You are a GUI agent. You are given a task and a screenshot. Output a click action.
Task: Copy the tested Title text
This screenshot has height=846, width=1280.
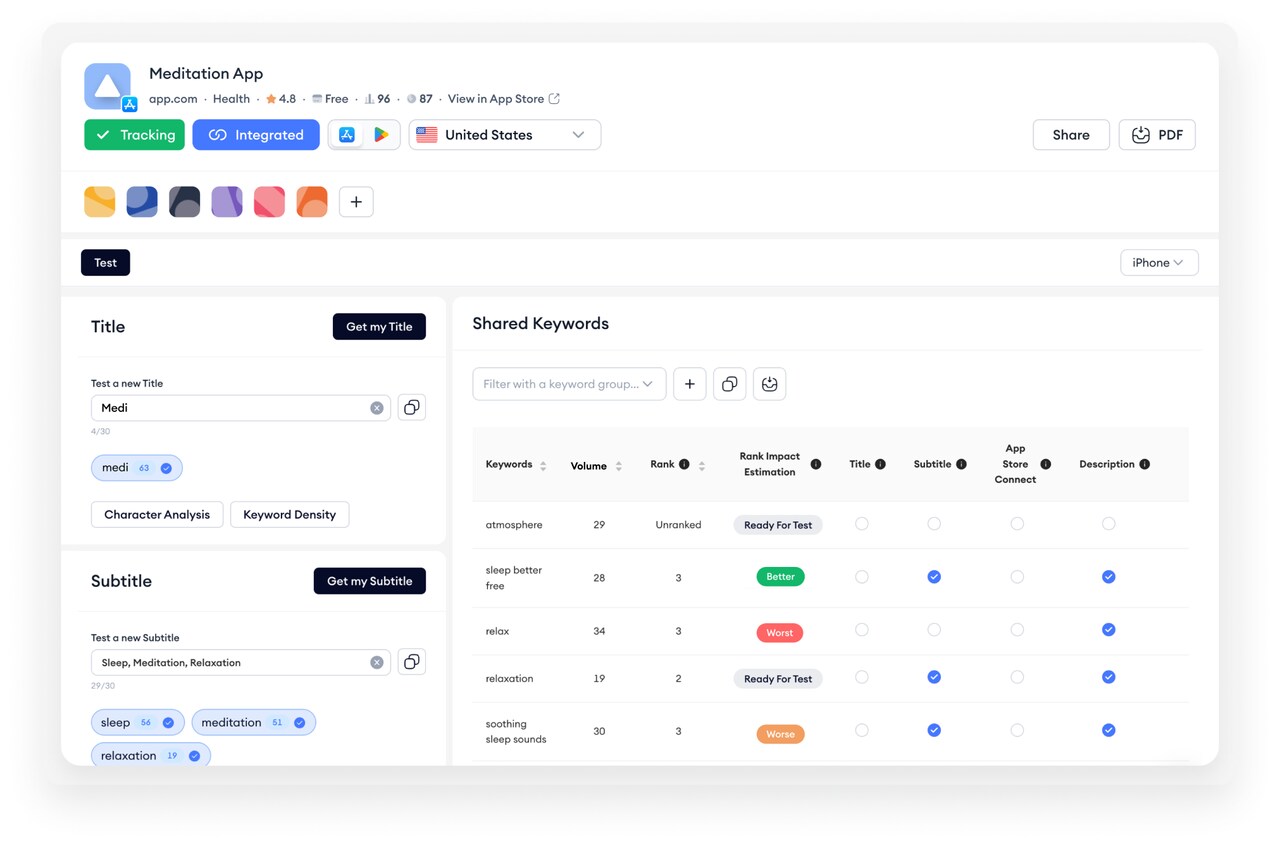(x=411, y=407)
